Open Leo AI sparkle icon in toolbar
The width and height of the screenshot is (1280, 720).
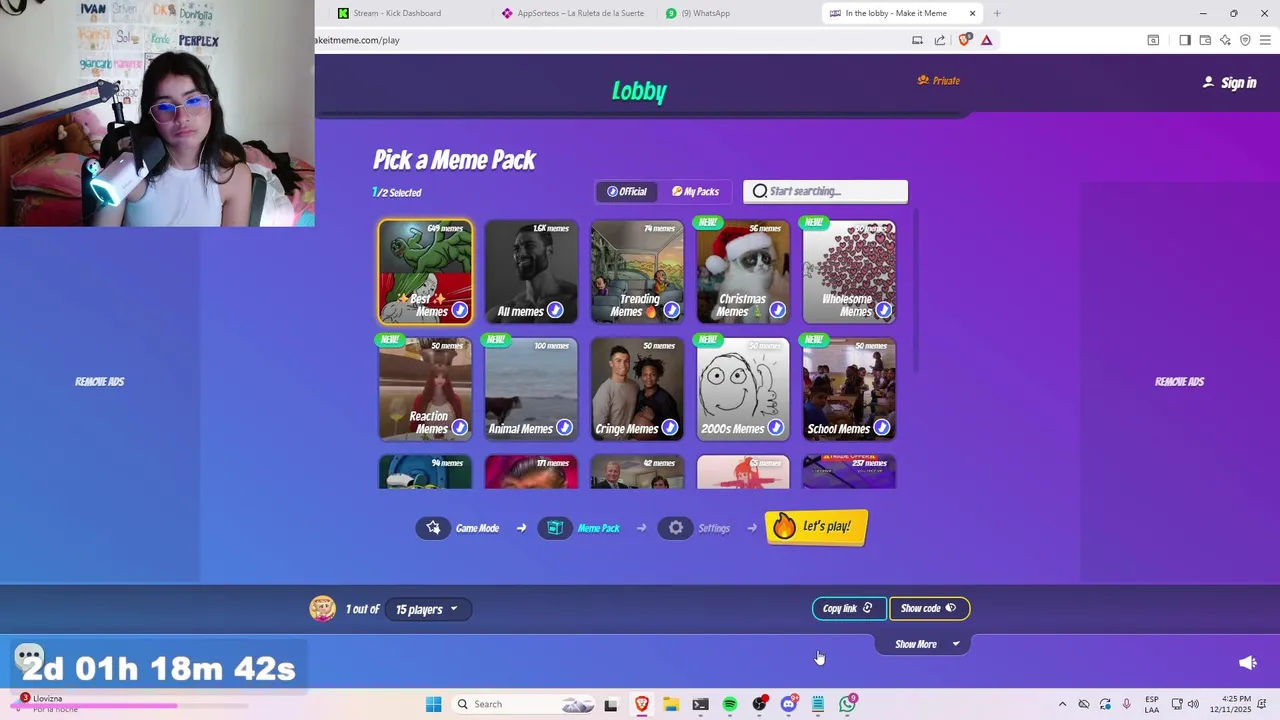pyautogui.click(x=1225, y=40)
